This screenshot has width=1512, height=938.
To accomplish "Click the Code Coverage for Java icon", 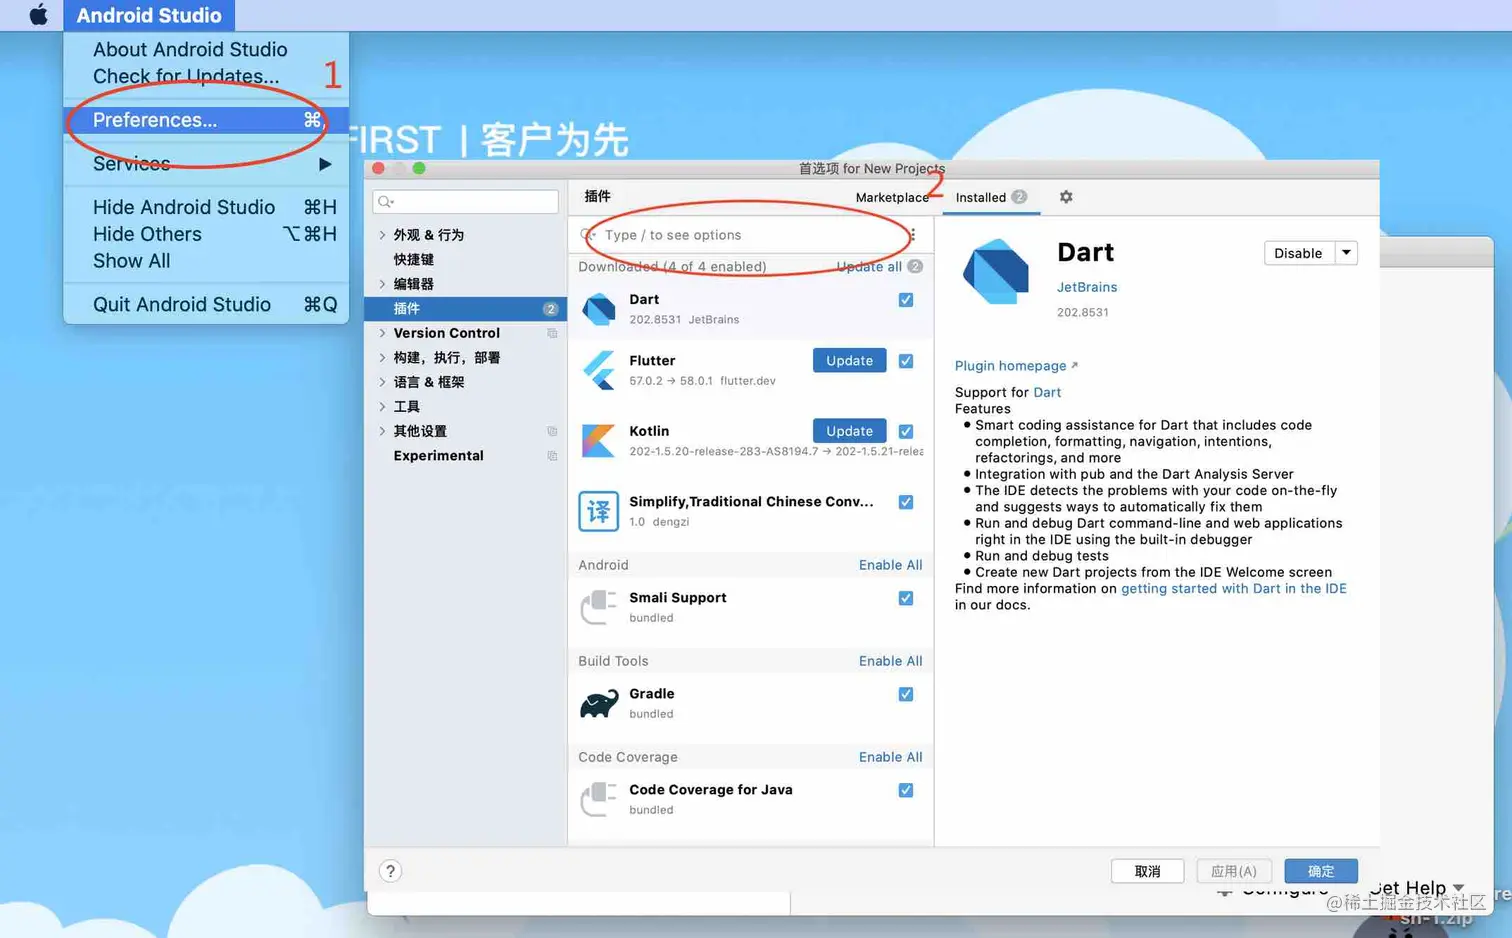I will point(599,799).
